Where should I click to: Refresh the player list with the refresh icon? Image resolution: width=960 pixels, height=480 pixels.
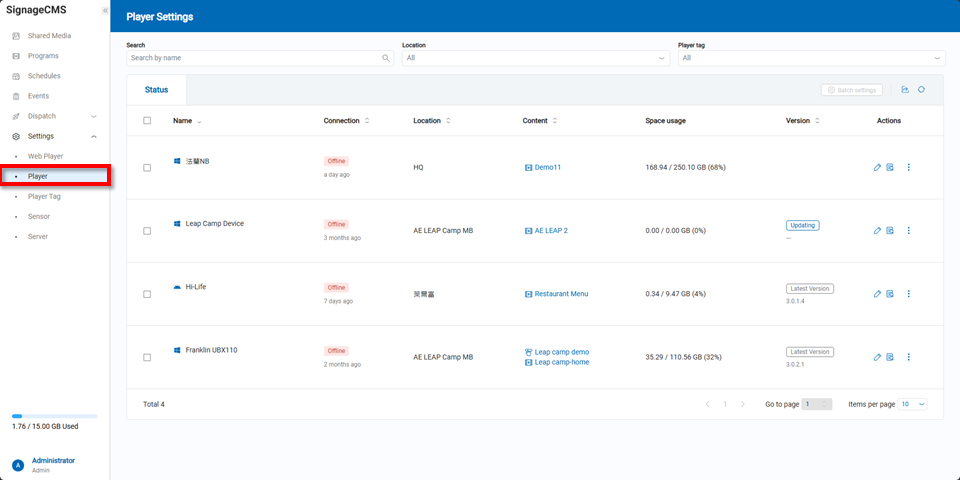pos(921,90)
